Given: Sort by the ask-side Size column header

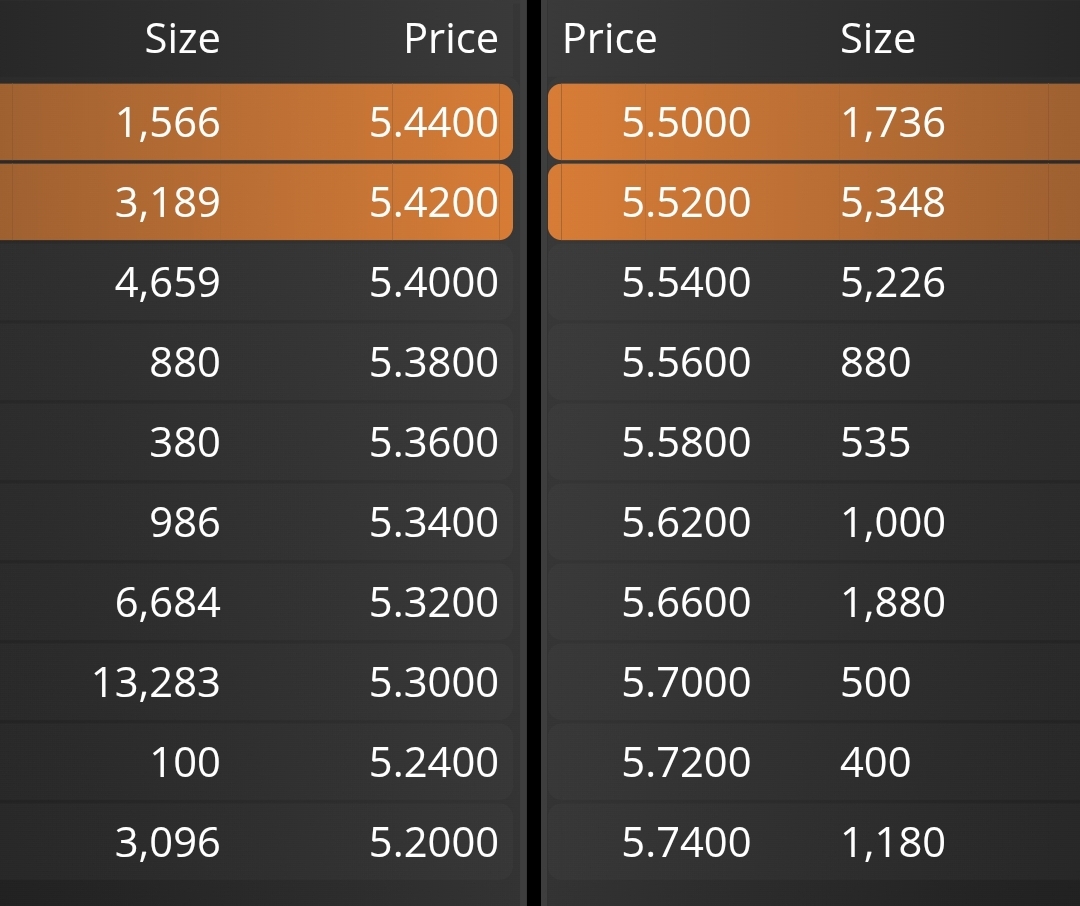Looking at the screenshot, I should (x=878, y=39).
